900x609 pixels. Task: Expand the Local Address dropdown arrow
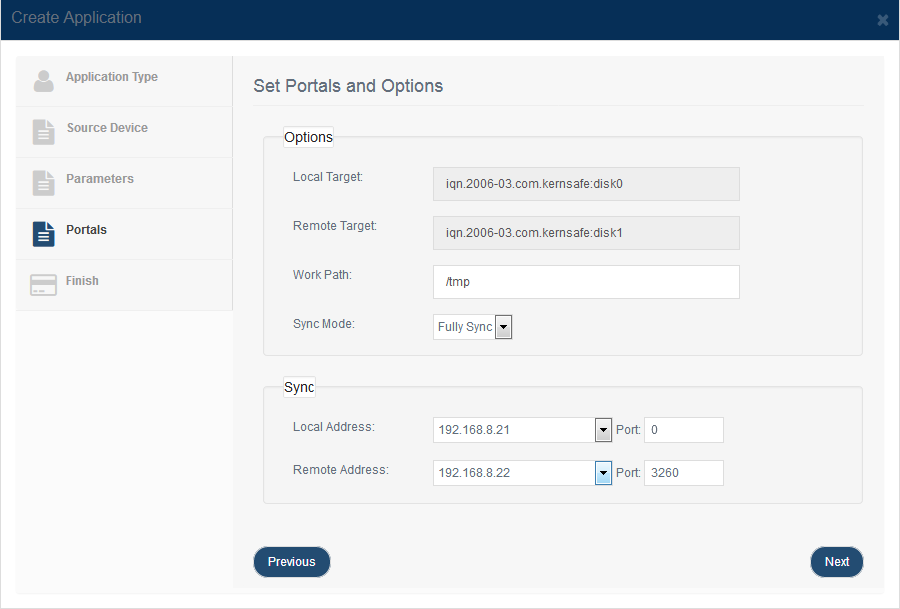tap(603, 430)
